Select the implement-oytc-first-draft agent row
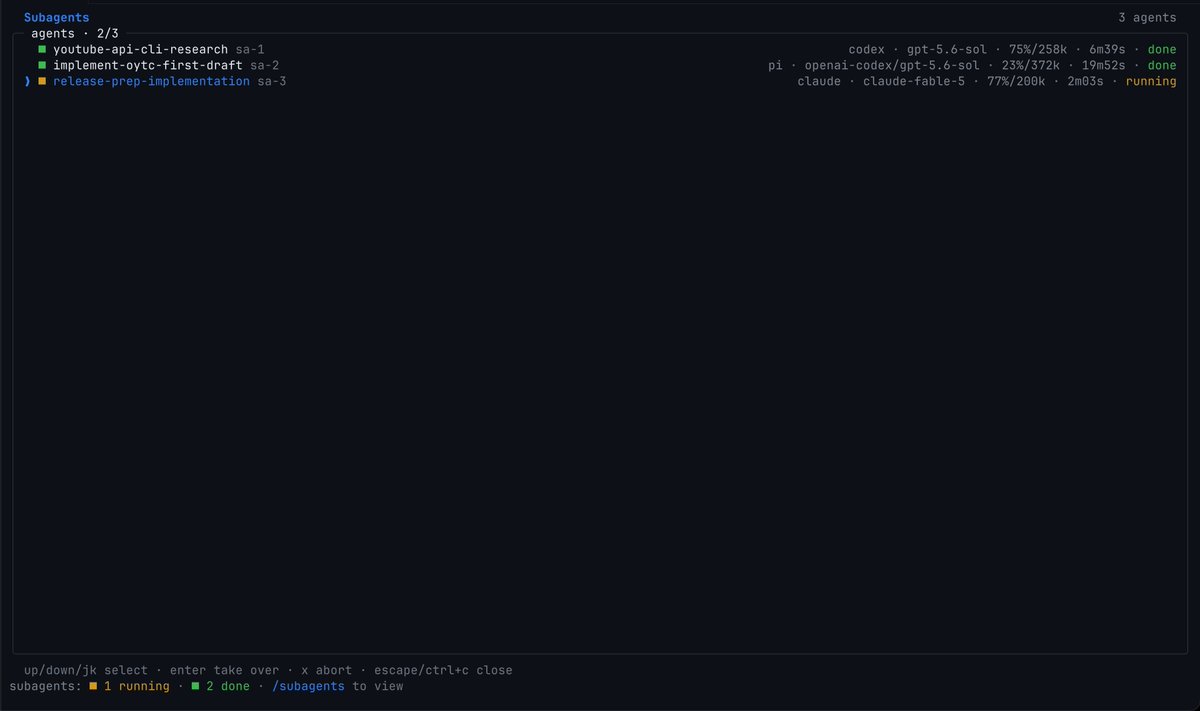Screen dimensions: 1200x711 tap(600, 65)
